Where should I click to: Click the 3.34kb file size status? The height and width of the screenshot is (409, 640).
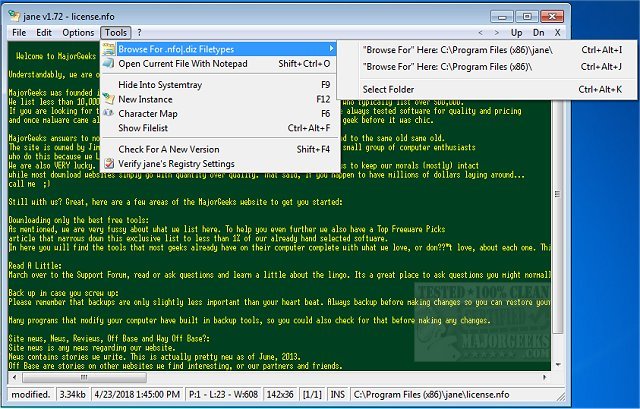(73, 394)
